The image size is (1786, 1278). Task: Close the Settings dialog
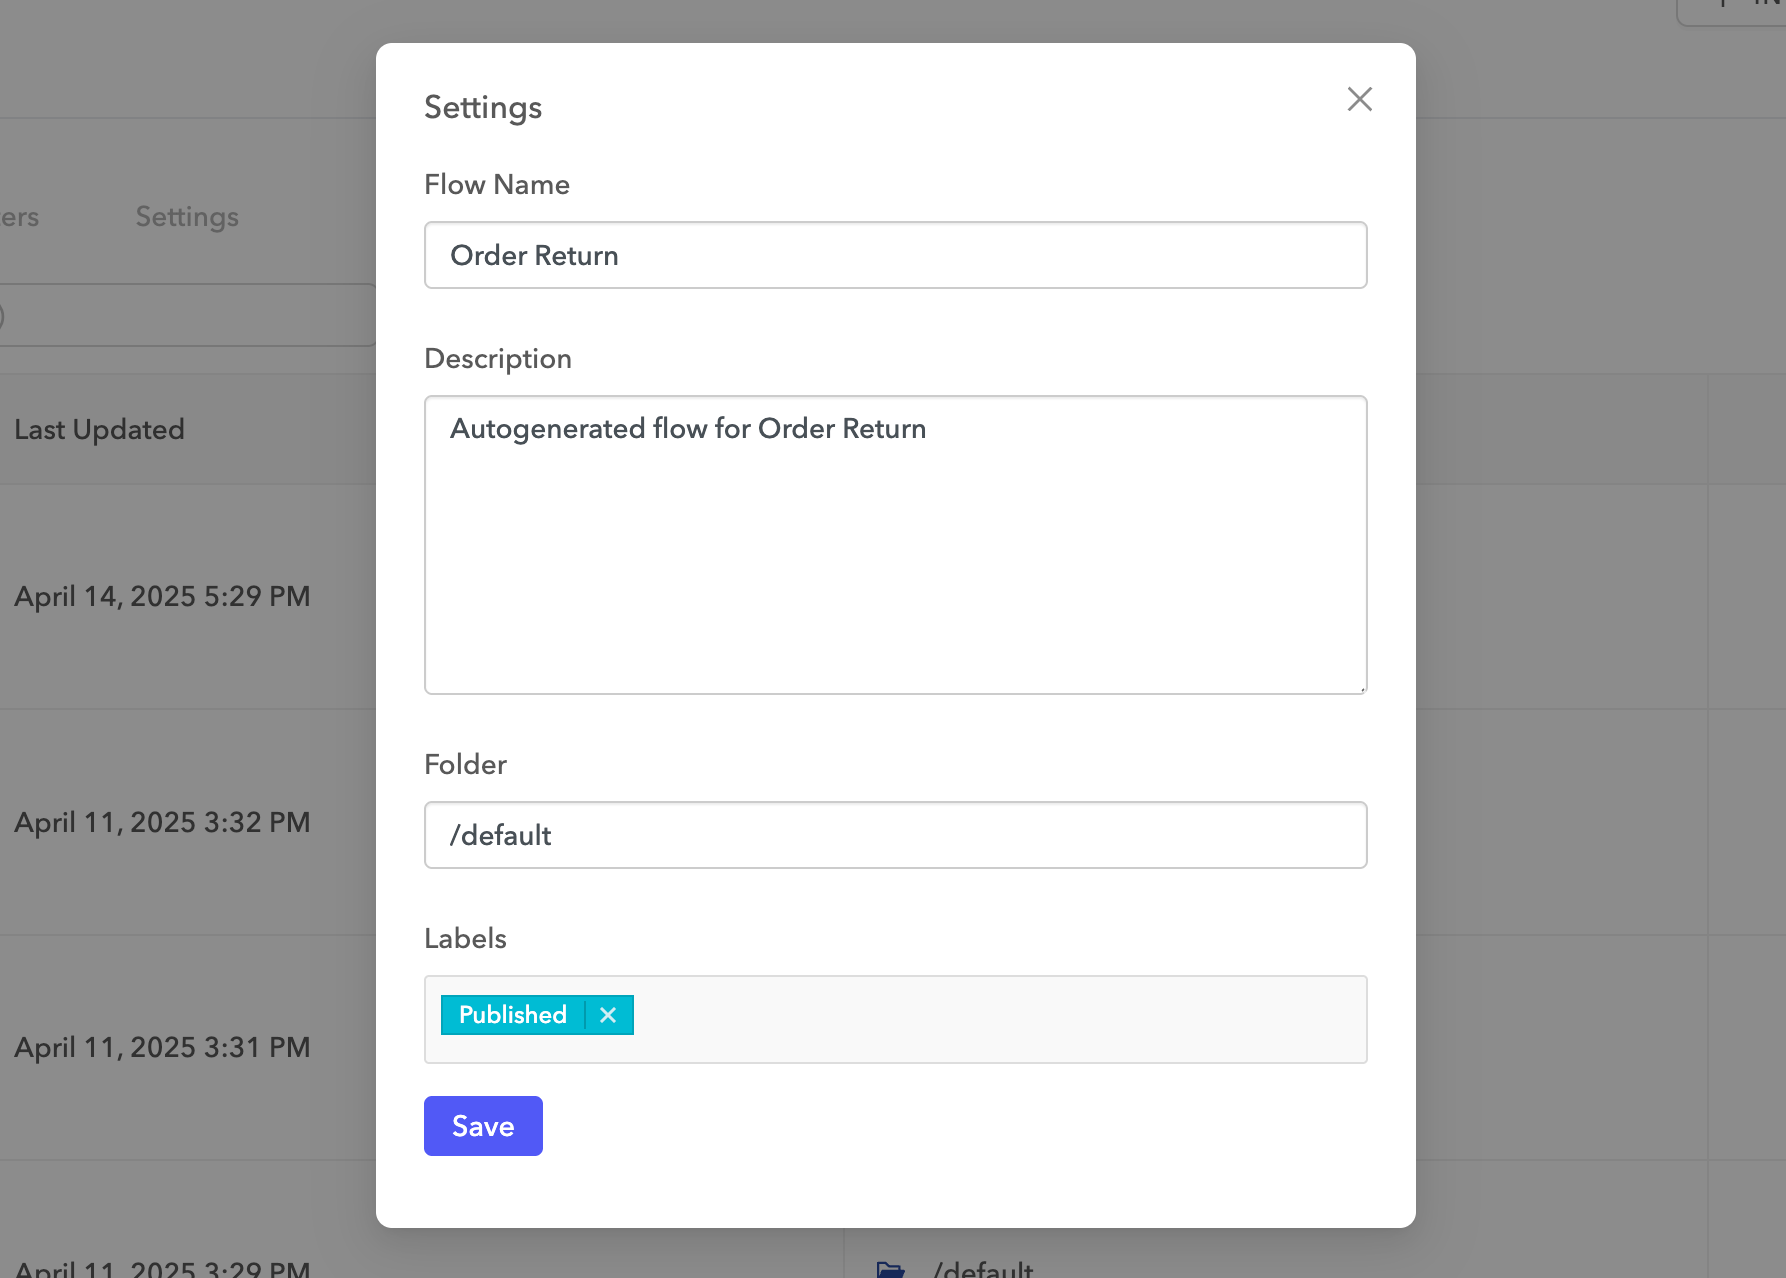(1359, 99)
